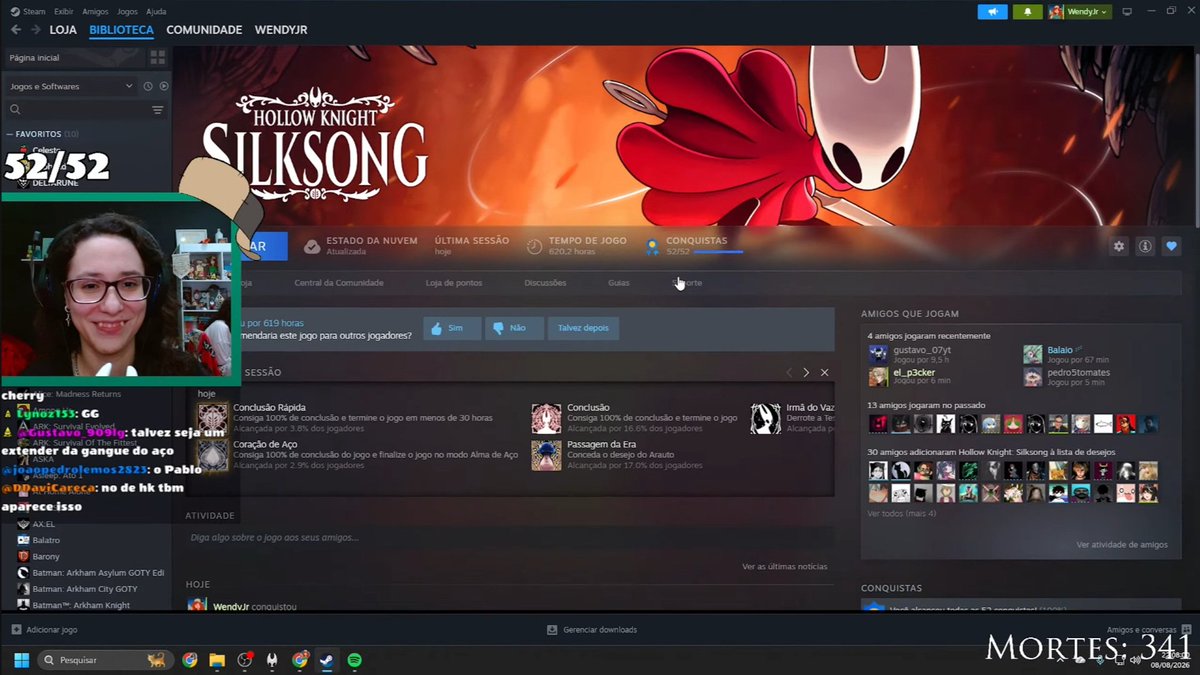Viewport: 1200px width, 675px height.
Task: View CONQUISTAS 52/52 progress
Action: click(694, 245)
